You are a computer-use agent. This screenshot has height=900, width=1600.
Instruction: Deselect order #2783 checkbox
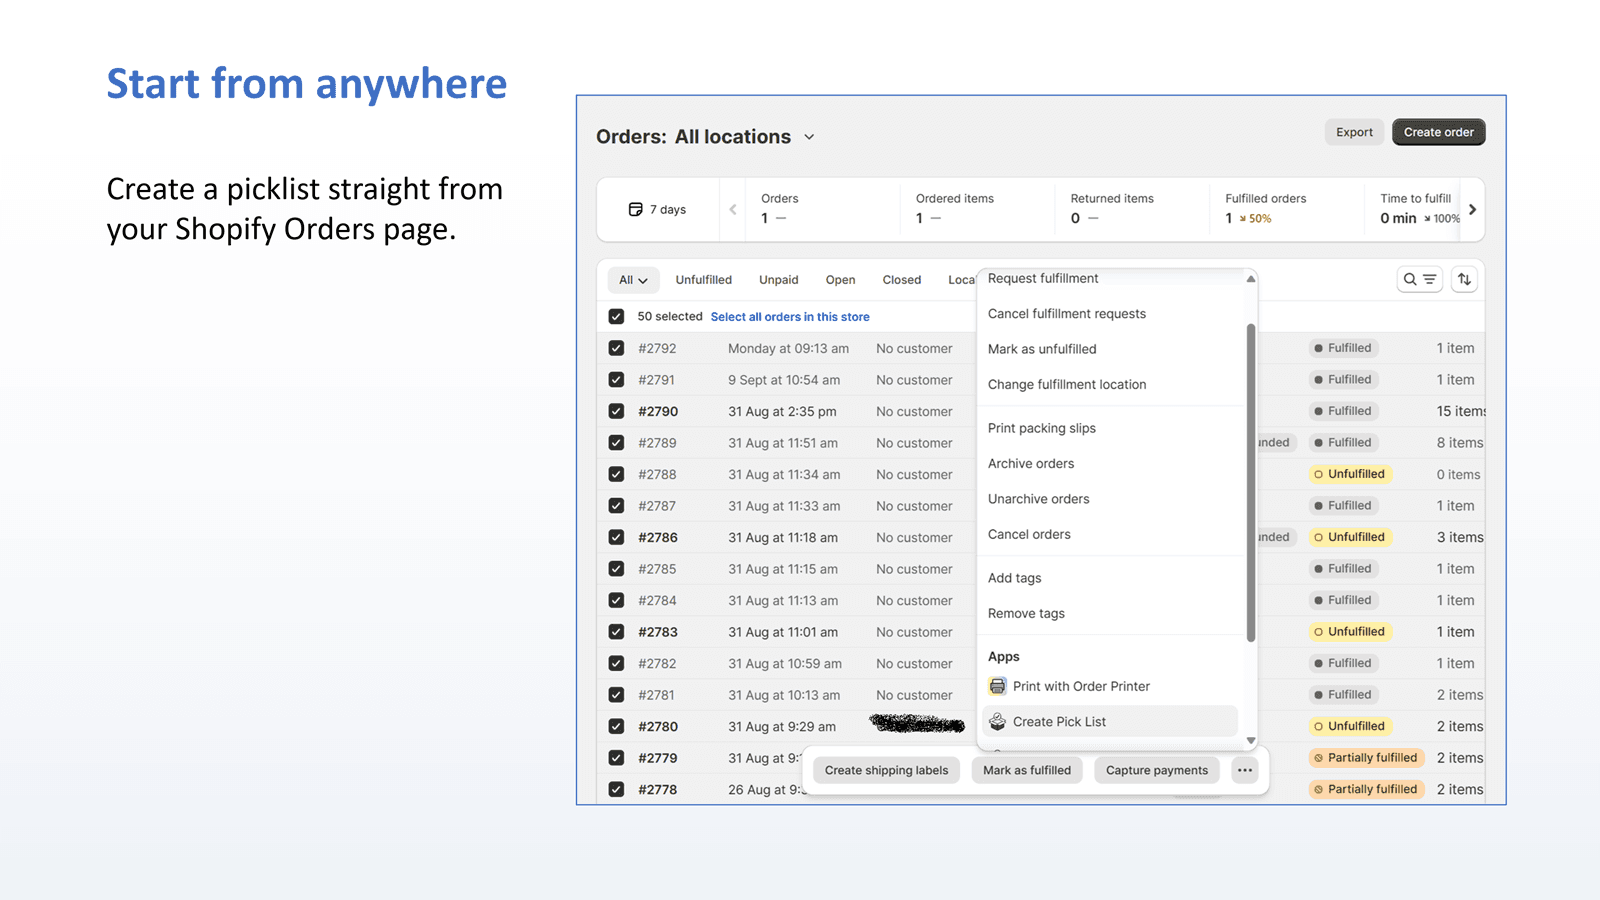[616, 632]
